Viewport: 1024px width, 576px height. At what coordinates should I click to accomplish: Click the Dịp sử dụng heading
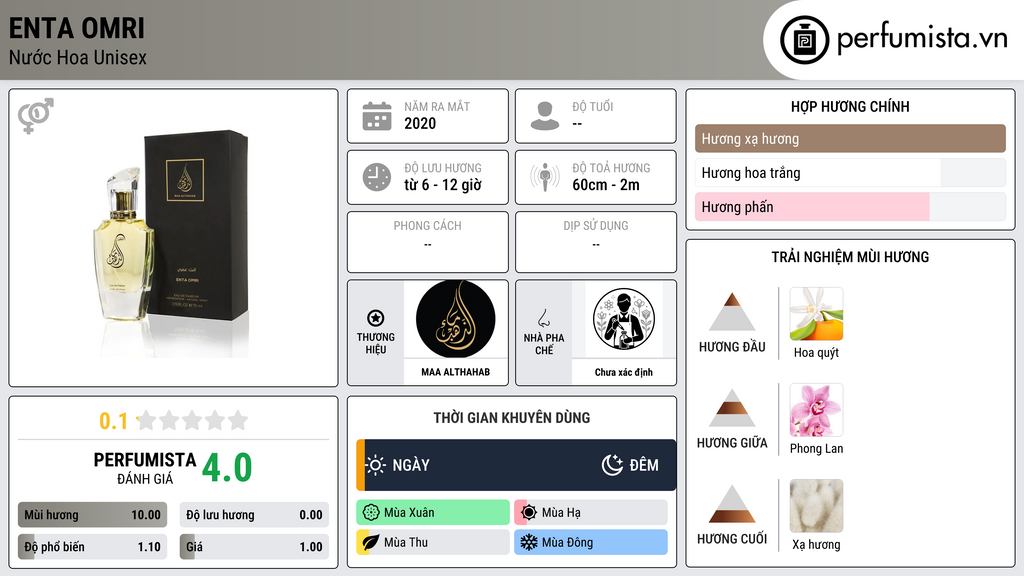(x=596, y=225)
